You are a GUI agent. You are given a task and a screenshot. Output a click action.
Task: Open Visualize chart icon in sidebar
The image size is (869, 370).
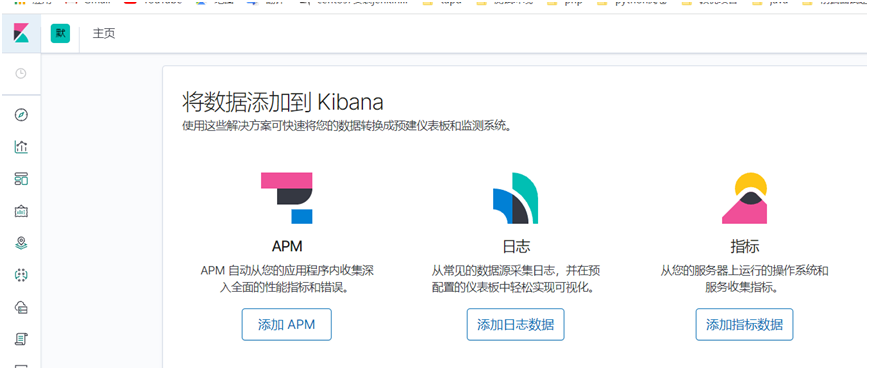tap(21, 147)
